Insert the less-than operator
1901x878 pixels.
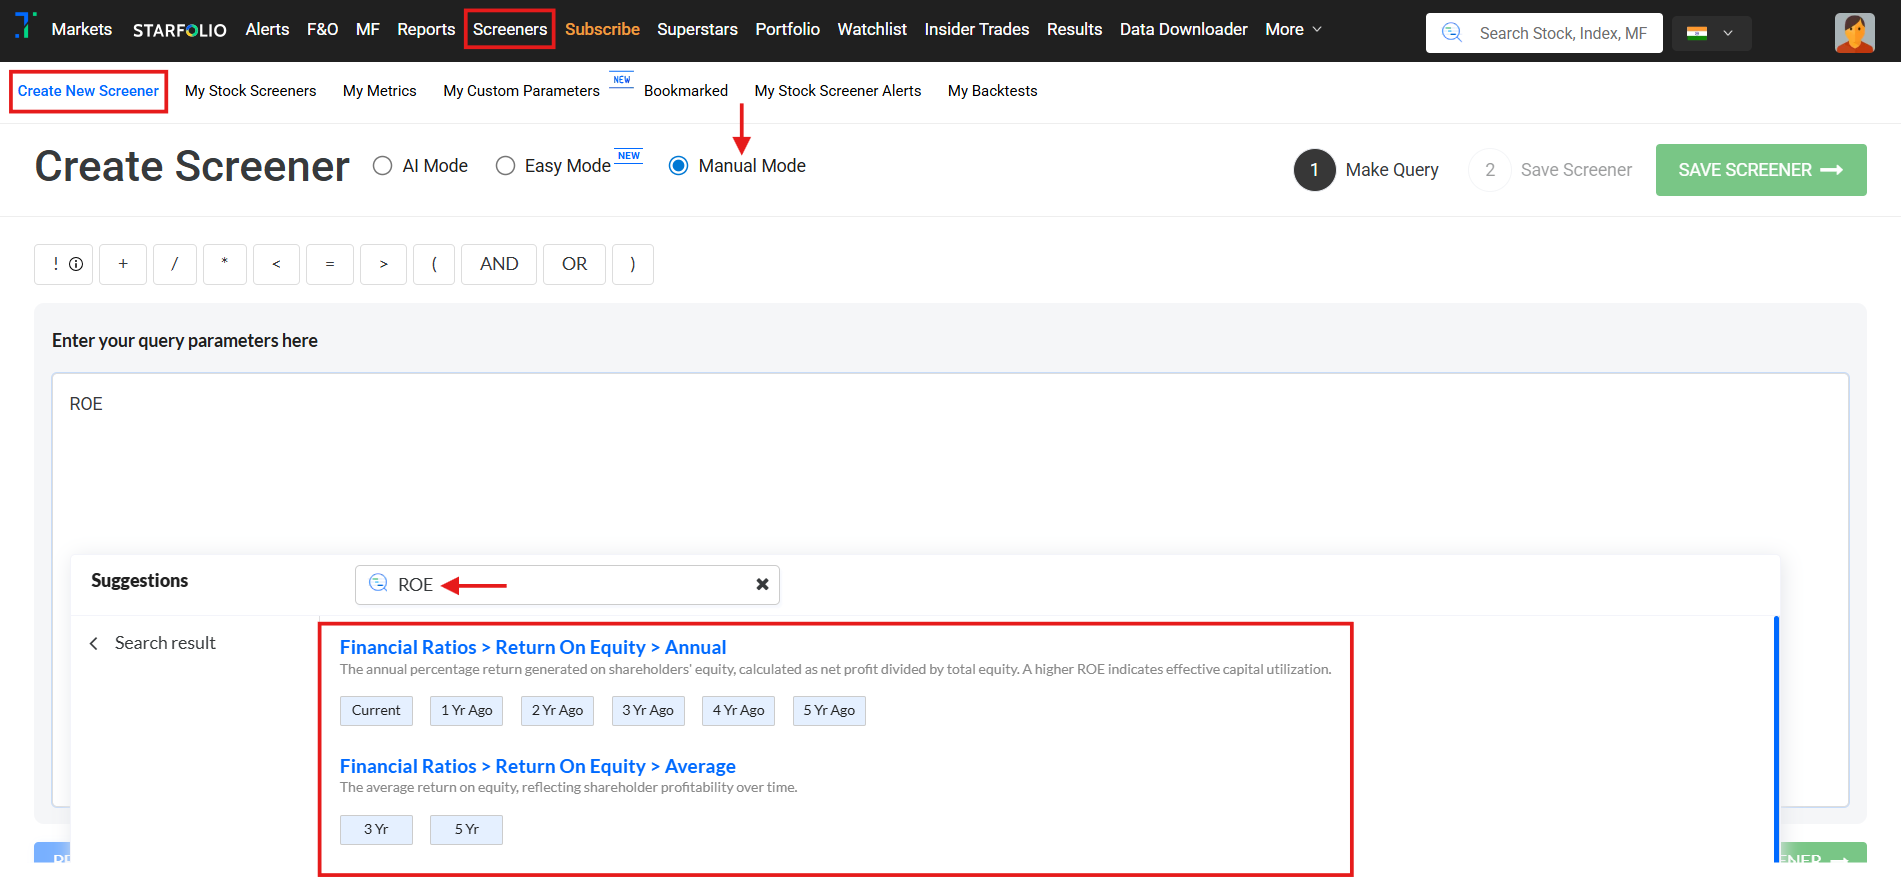(276, 264)
